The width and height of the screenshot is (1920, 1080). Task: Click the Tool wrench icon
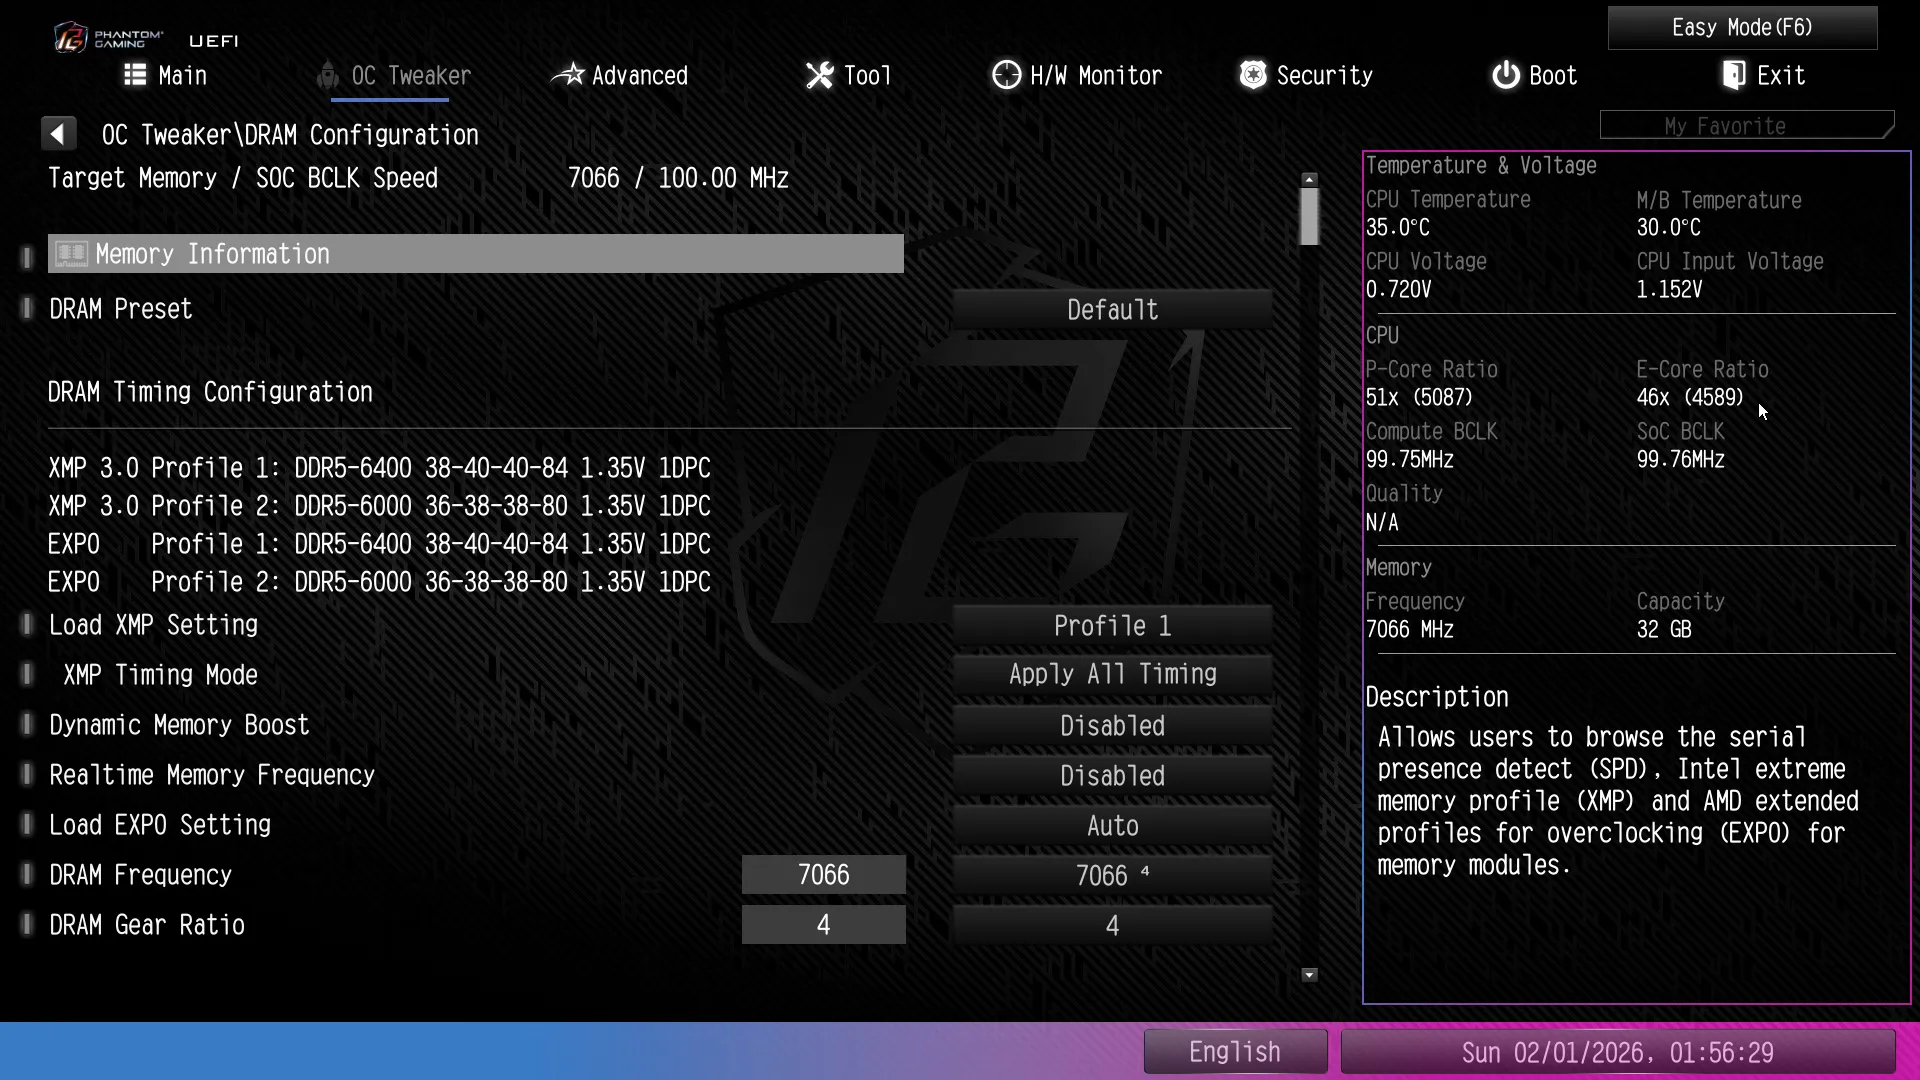[x=819, y=75]
